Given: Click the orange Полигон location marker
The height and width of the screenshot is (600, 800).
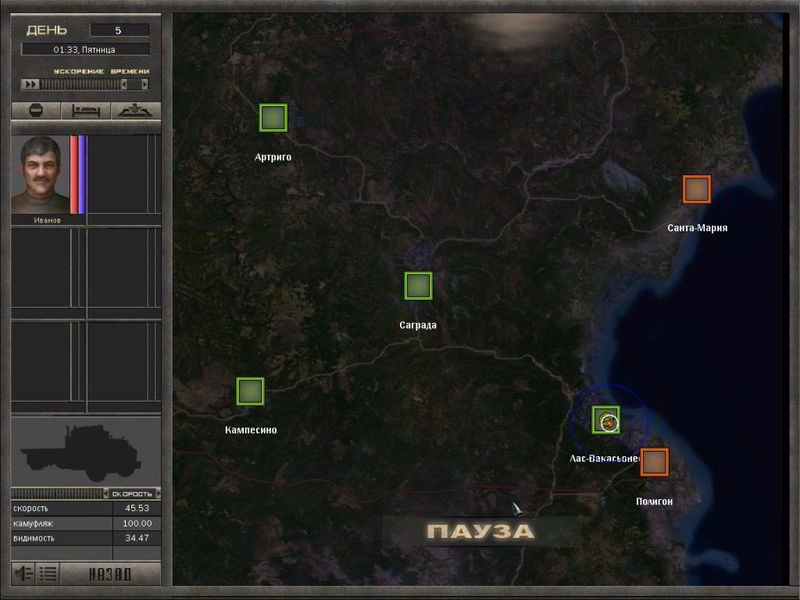Looking at the screenshot, I should point(654,462).
